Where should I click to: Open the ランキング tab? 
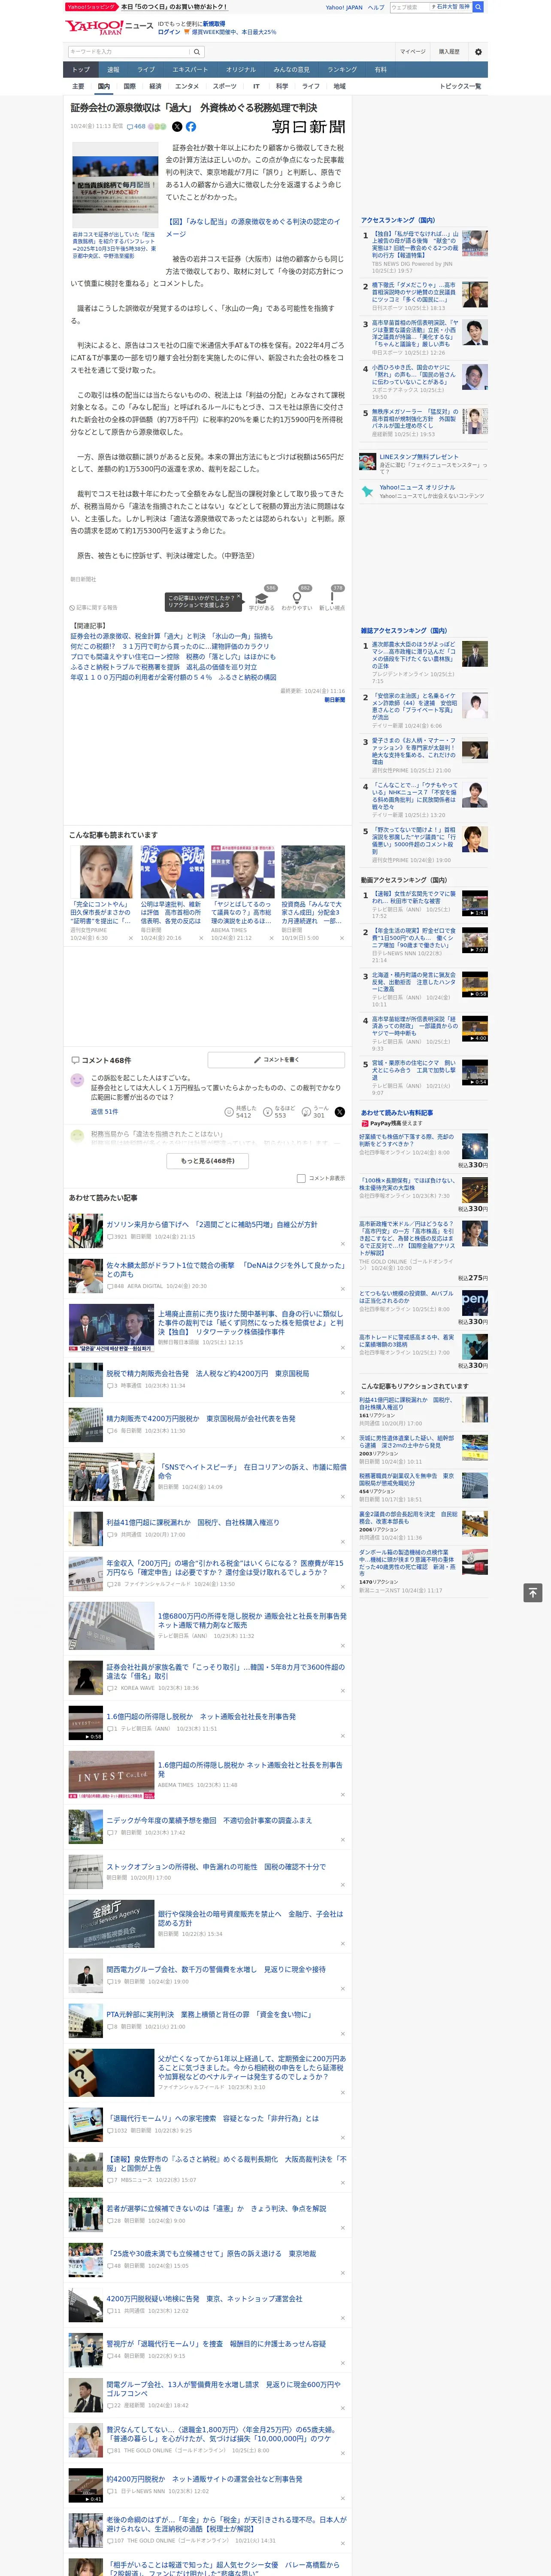(342, 69)
